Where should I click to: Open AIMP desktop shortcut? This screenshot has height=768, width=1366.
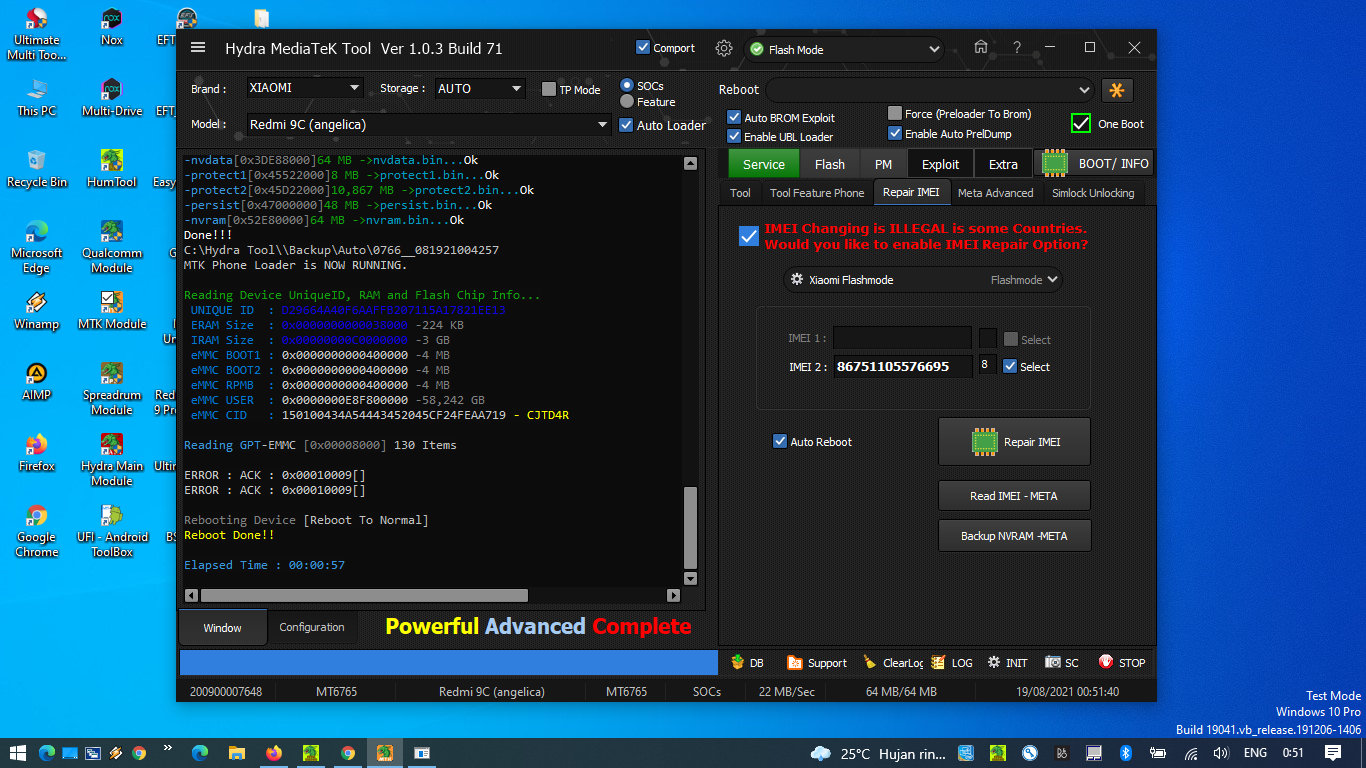(37, 382)
